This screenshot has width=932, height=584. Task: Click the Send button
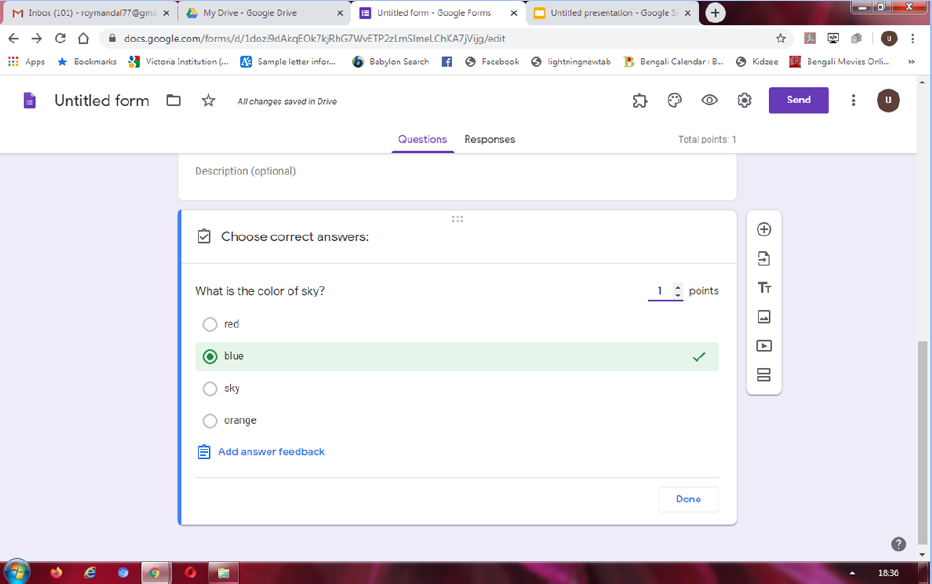798,100
